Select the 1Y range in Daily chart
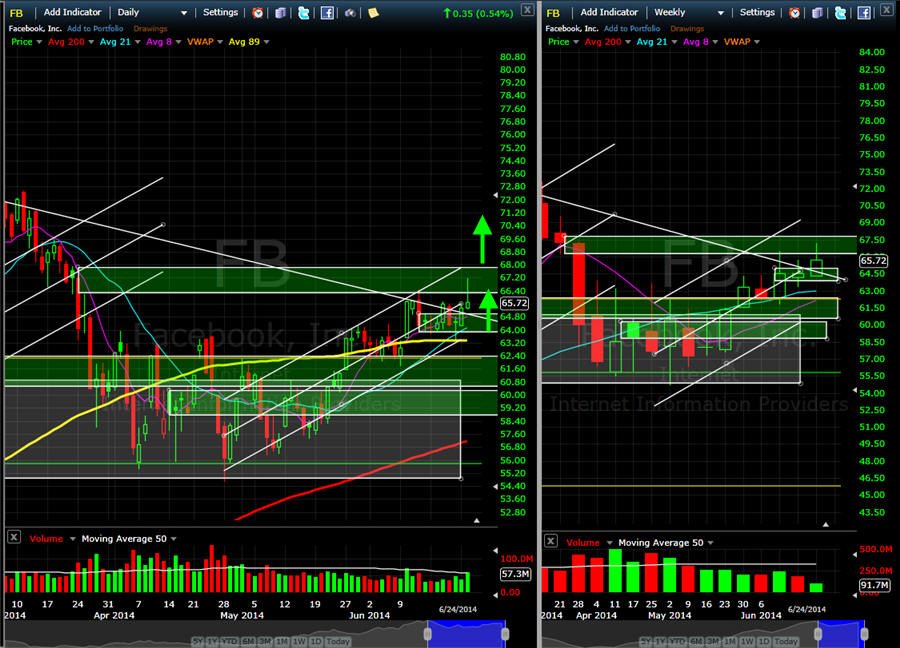This screenshot has width=900, height=648. (x=214, y=641)
